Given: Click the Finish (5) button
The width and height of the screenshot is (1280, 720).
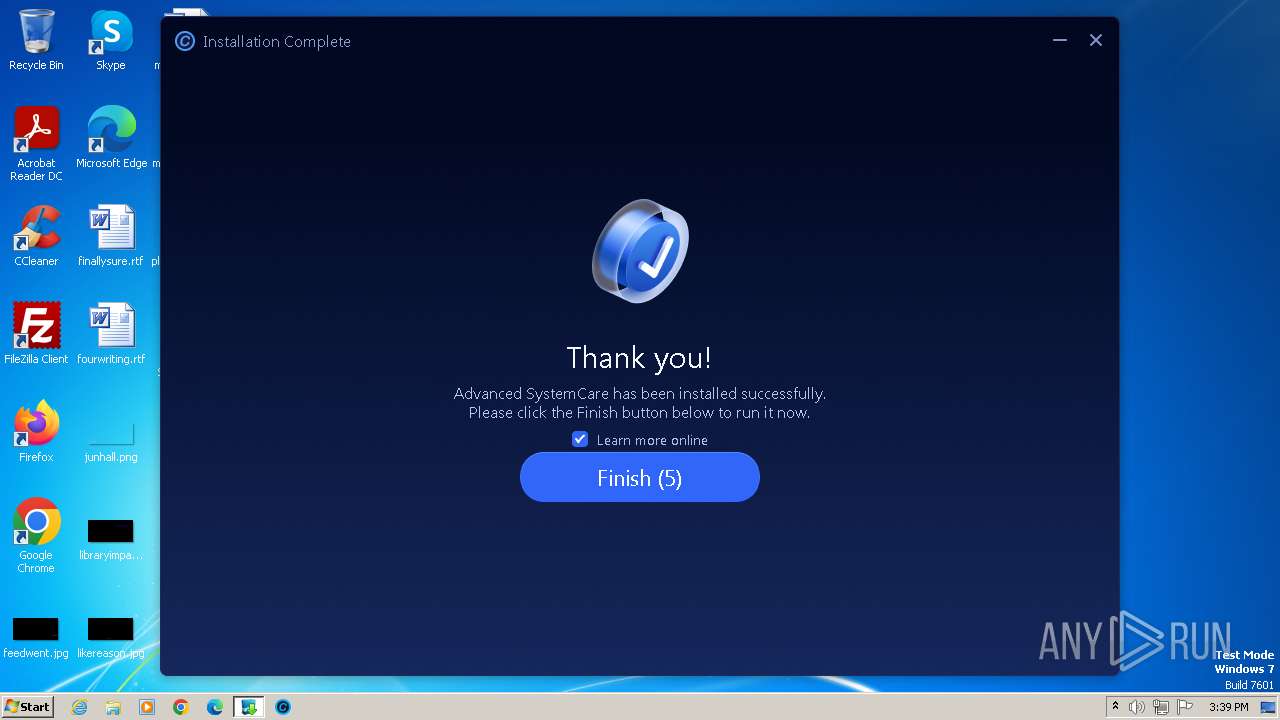Looking at the screenshot, I should [640, 478].
